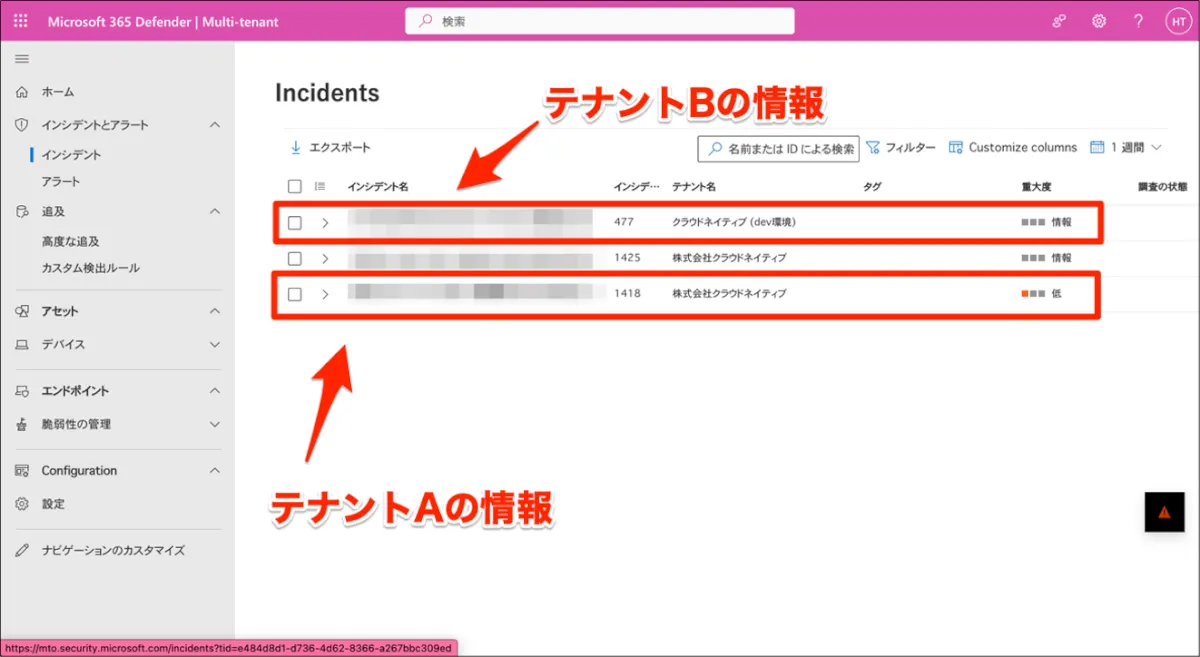Sort by 重大度 column header
The width and height of the screenshot is (1200, 657).
click(1036, 186)
